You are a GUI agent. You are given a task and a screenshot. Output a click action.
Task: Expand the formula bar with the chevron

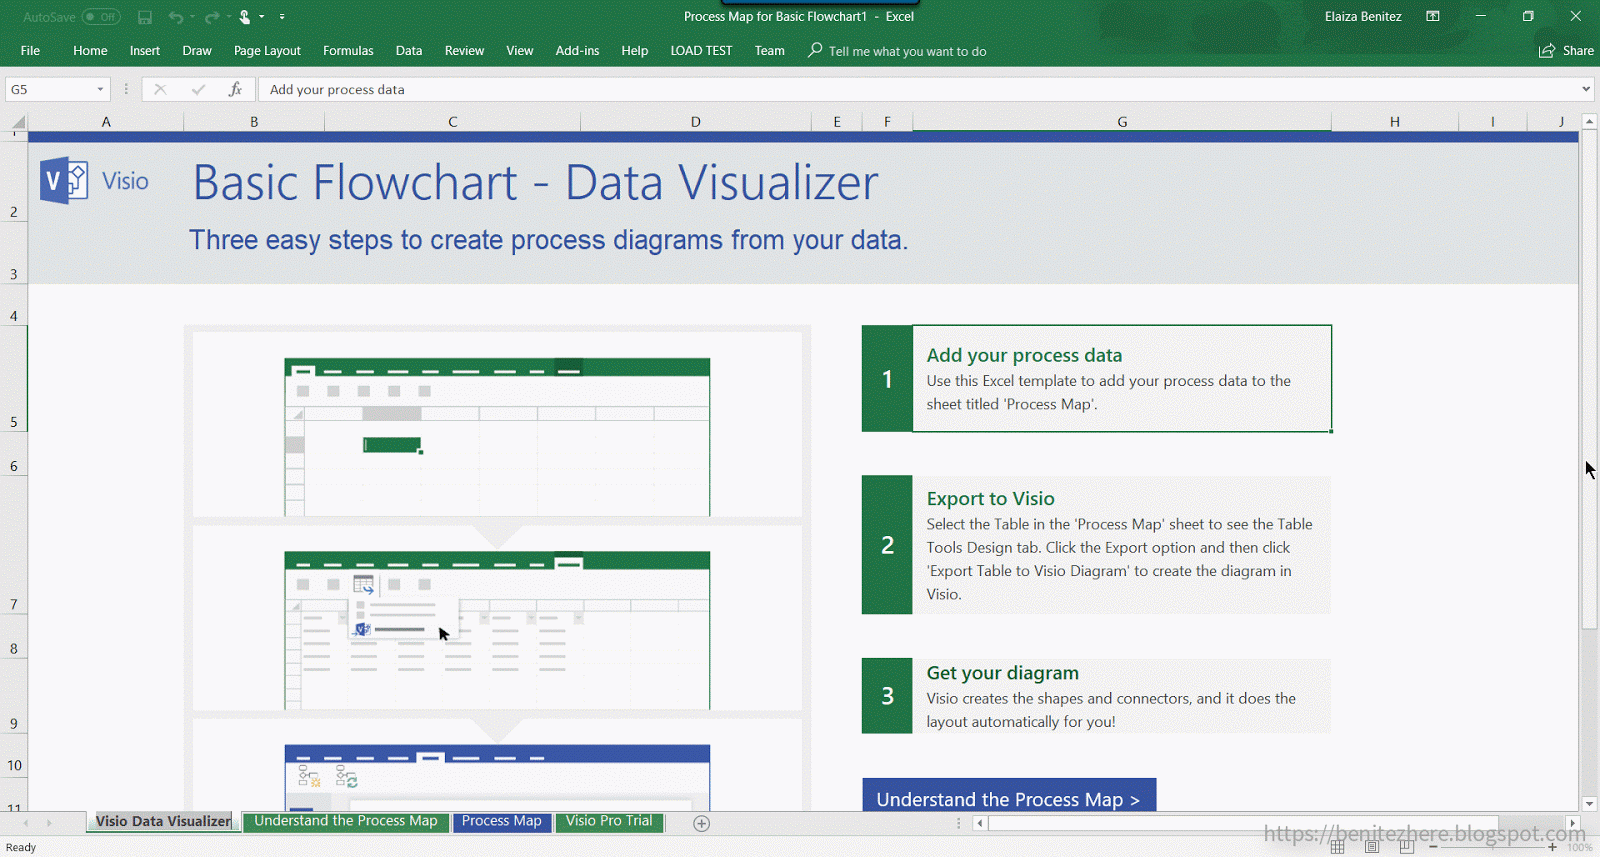tap(1586, 89)
